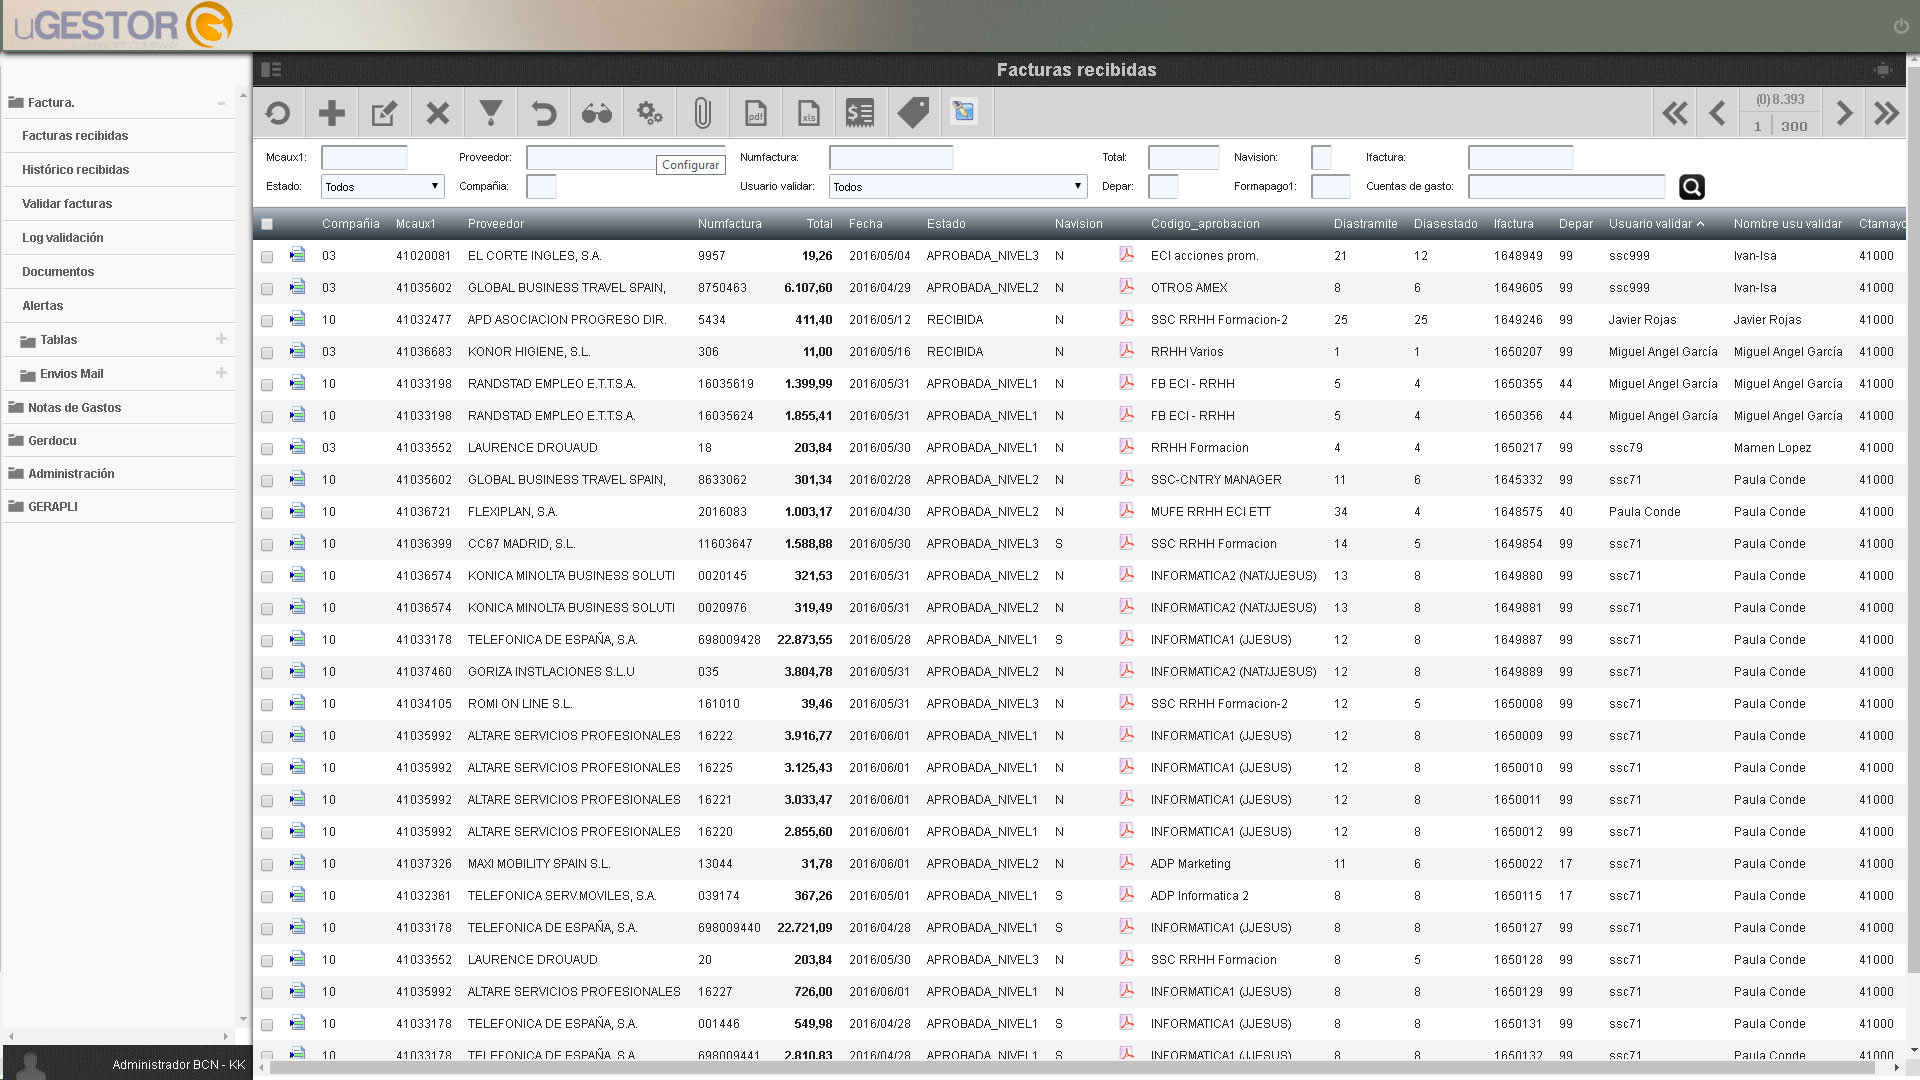Screen dimensions: 1920x1080
Task: Click the delete X toolbar icon
Action: pos(437,113)
